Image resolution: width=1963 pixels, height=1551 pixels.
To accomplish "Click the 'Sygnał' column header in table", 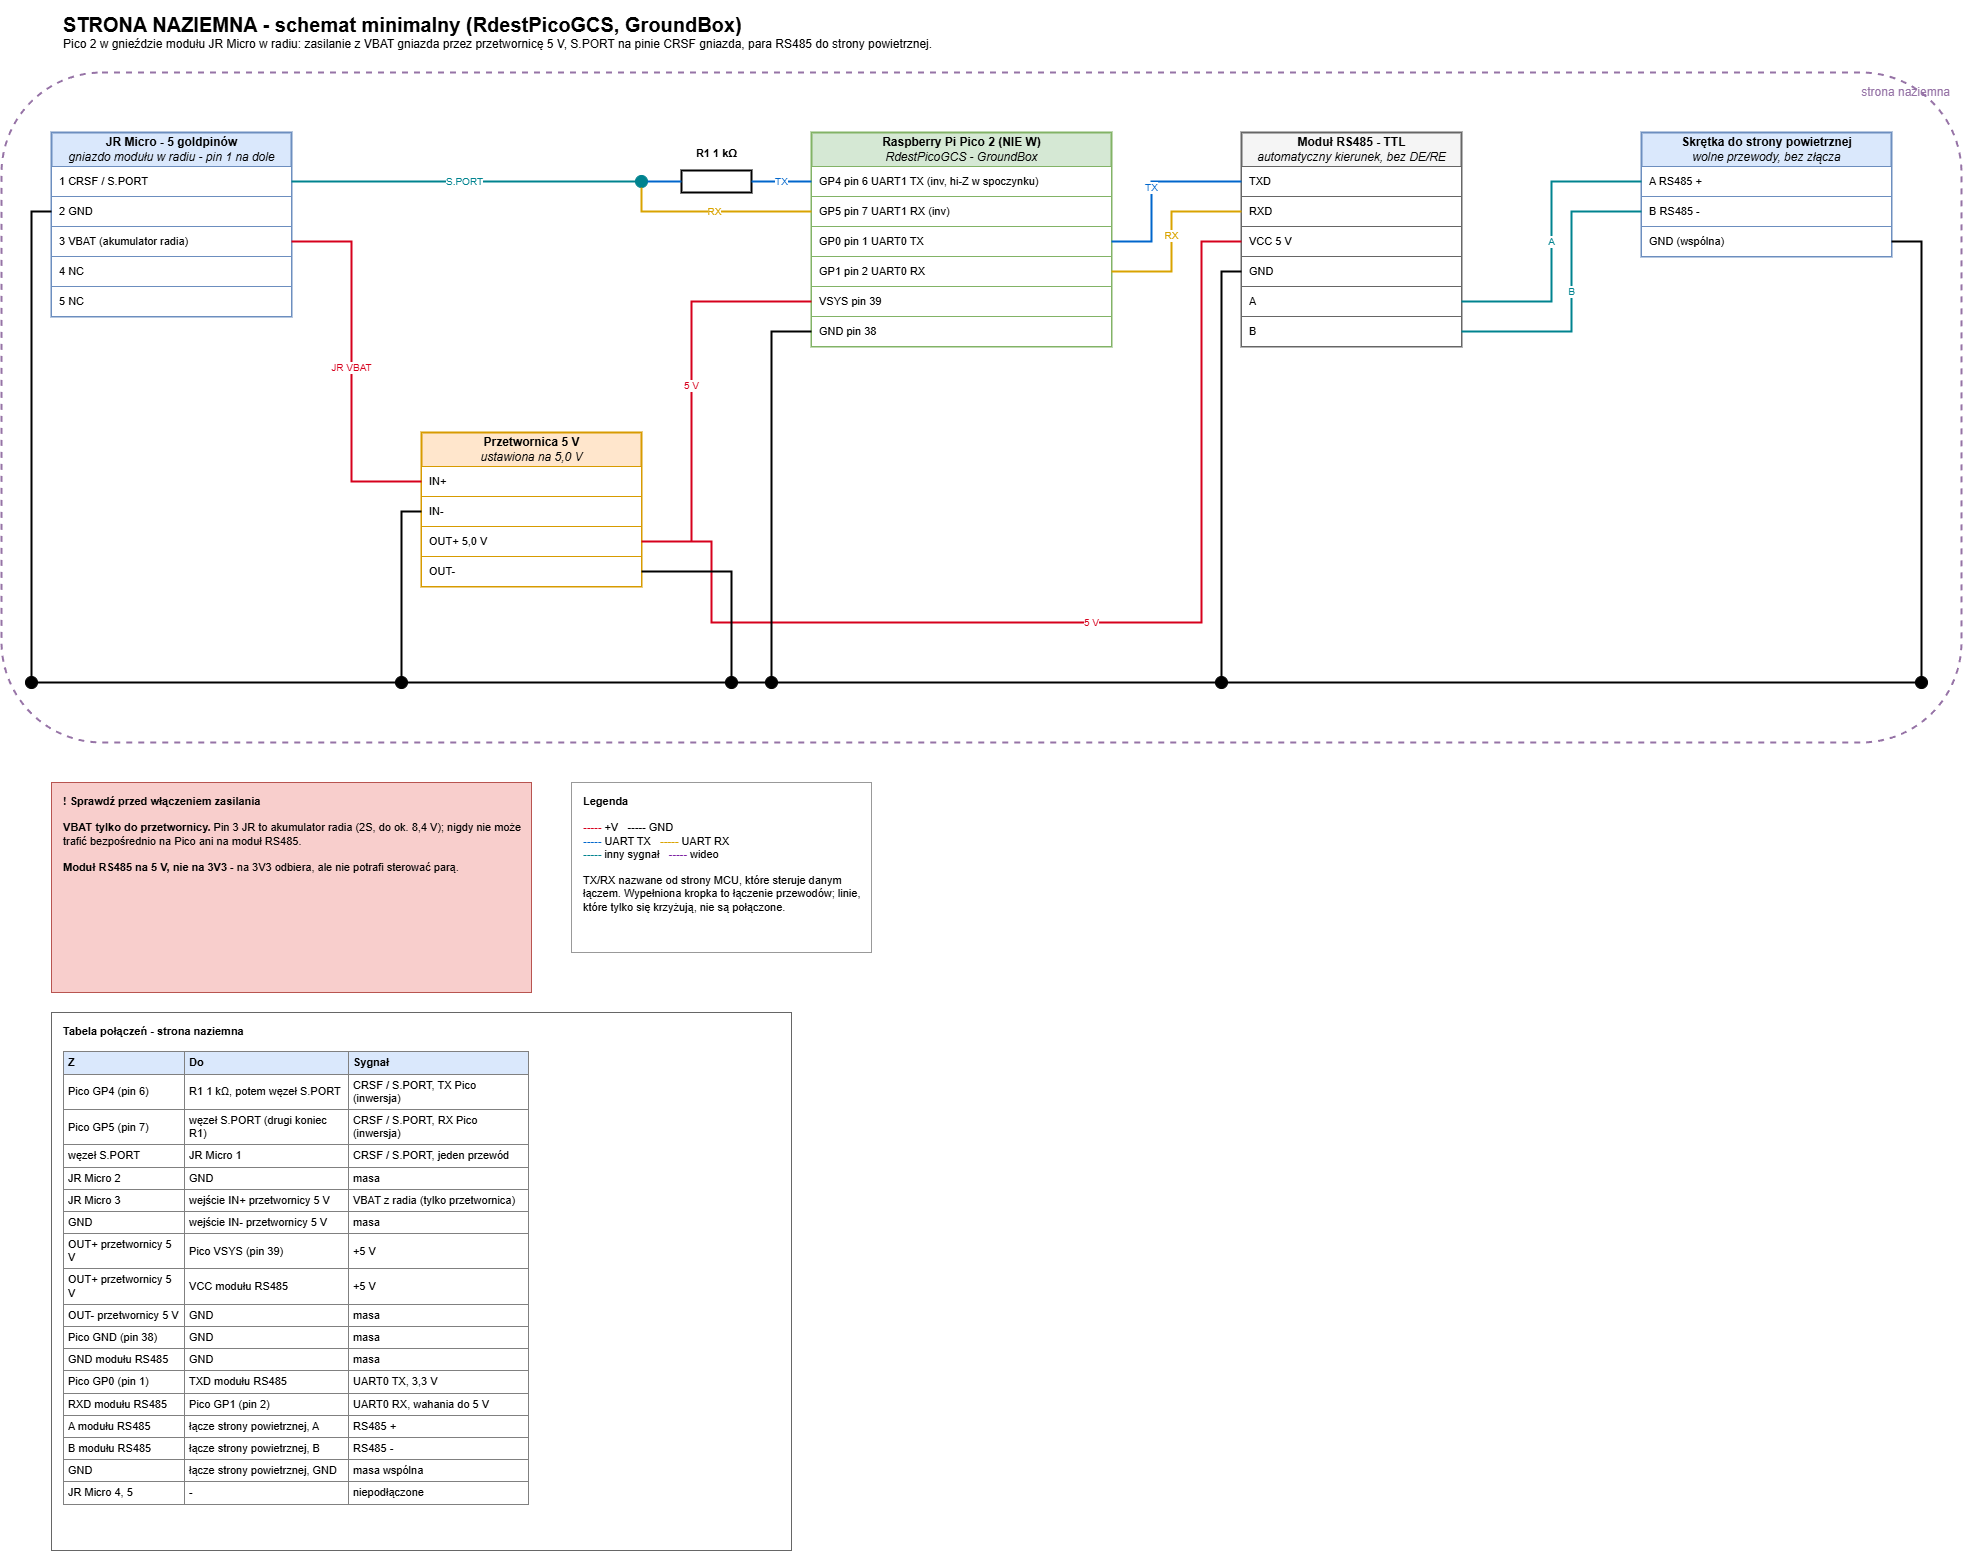I will coord(438,1062).
